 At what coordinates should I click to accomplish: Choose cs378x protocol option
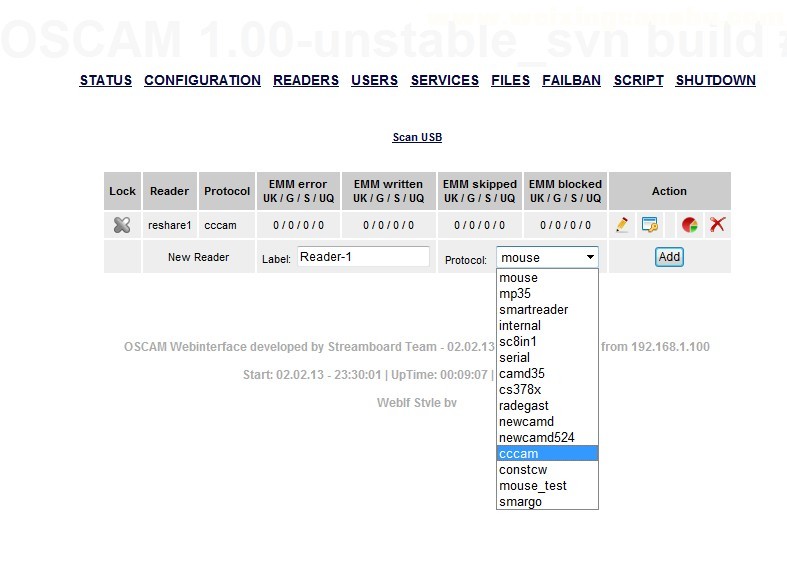coord(547,390)
